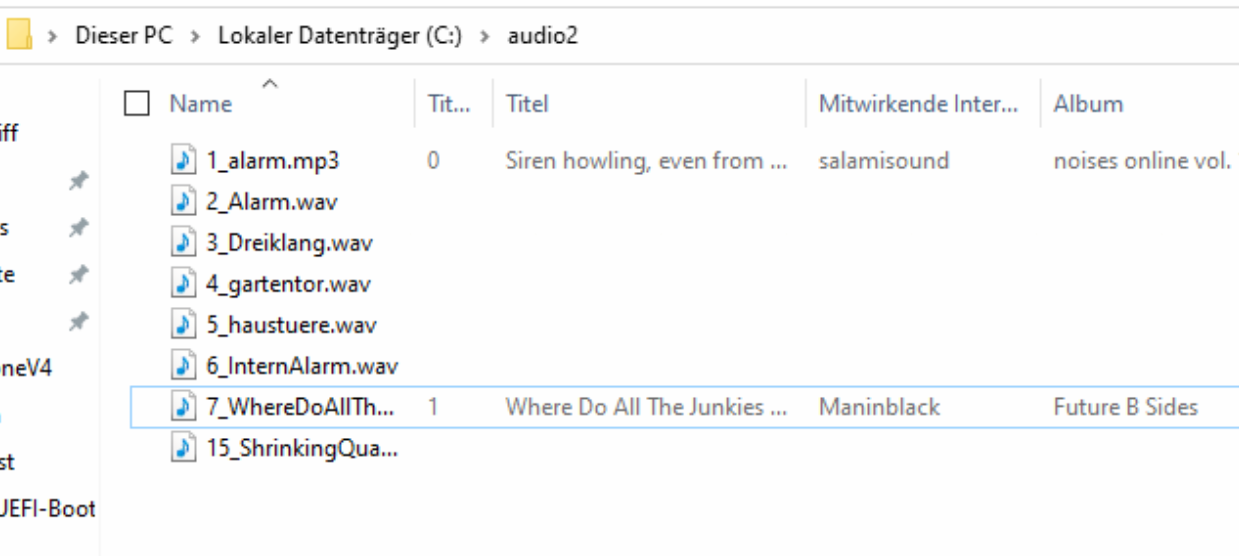Select the UEFI-Boot item in navigation pane
1239x556 pixels.
point(48,509)
